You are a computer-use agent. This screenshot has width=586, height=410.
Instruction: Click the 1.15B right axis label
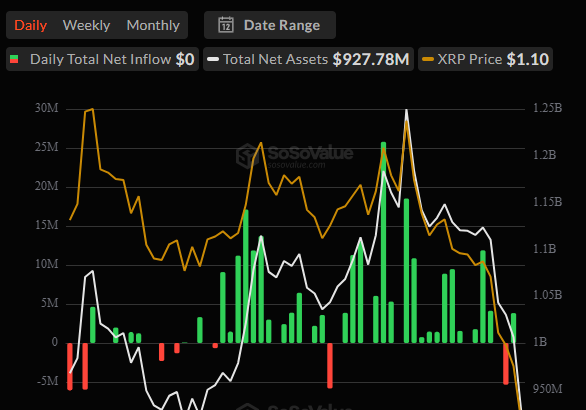pyautogui.click(x=548, y=202)
